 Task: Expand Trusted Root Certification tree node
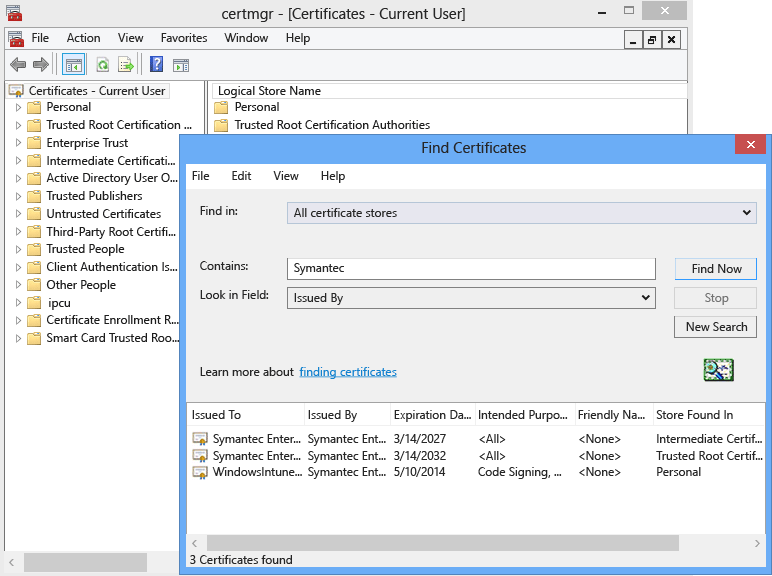point(18,125)
